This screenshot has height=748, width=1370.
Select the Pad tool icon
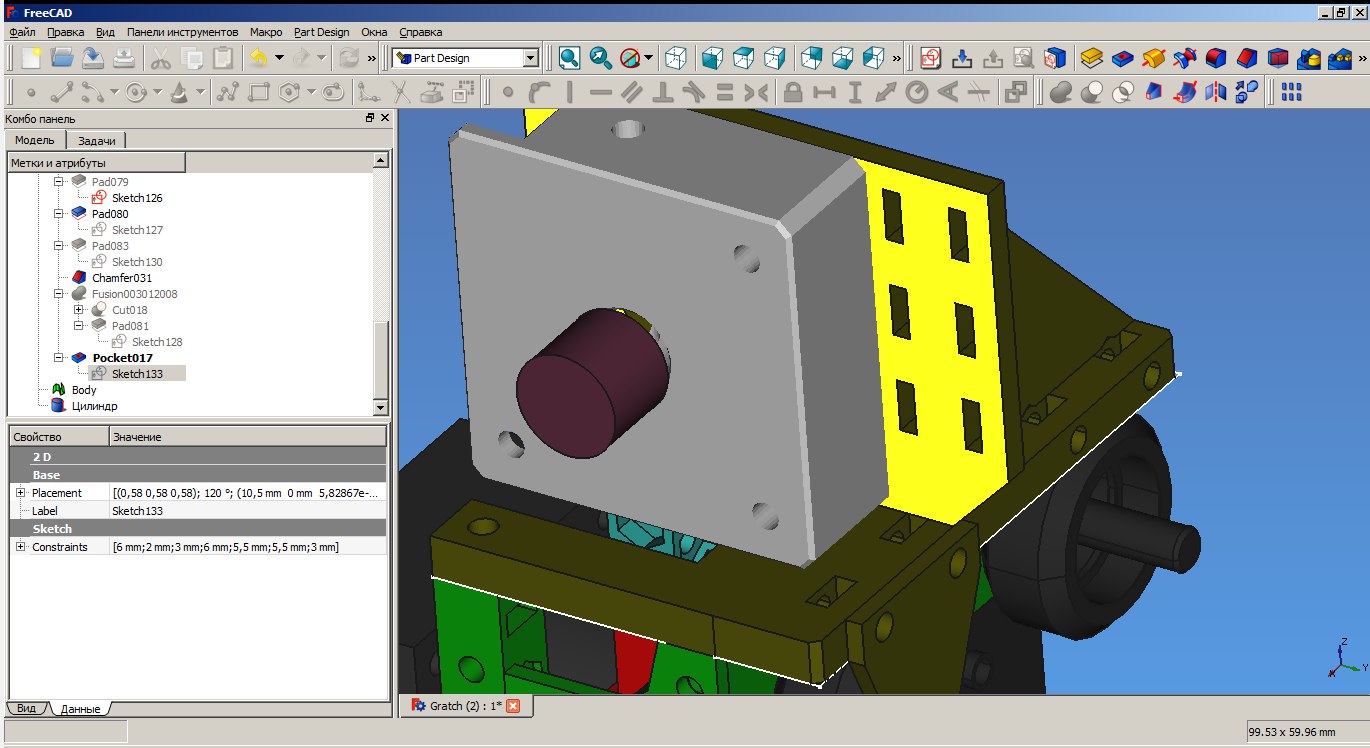(x=1092, y=58)
